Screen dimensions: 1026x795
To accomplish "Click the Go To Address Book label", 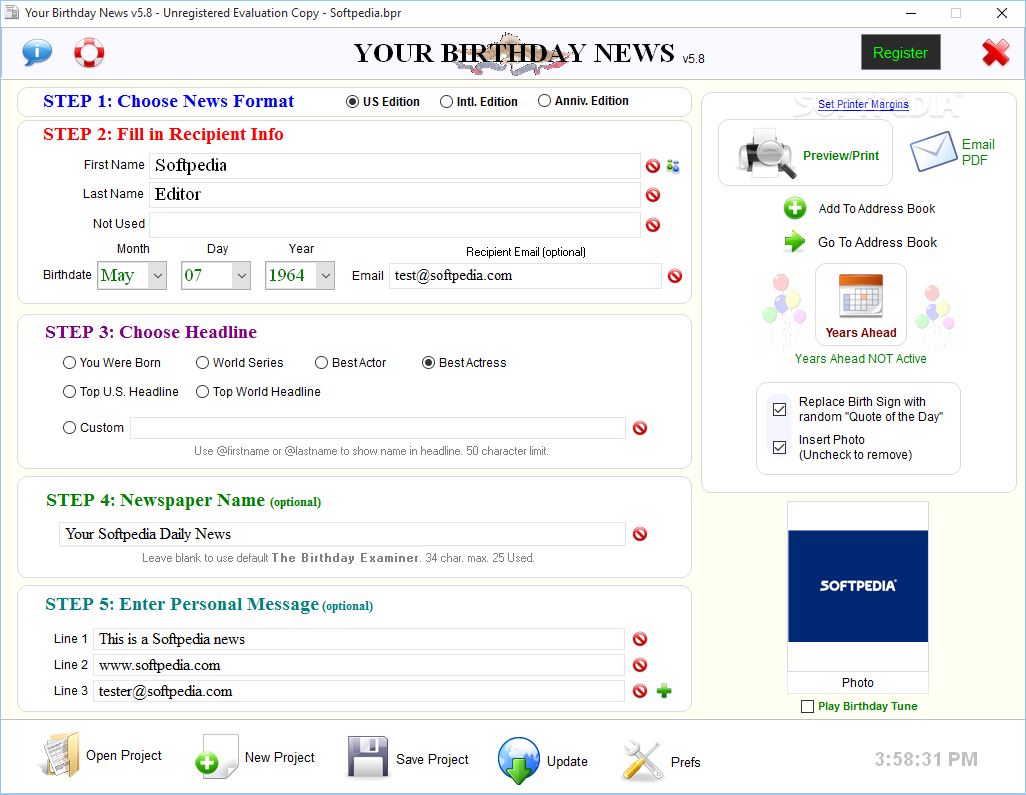I will [877, 243].
